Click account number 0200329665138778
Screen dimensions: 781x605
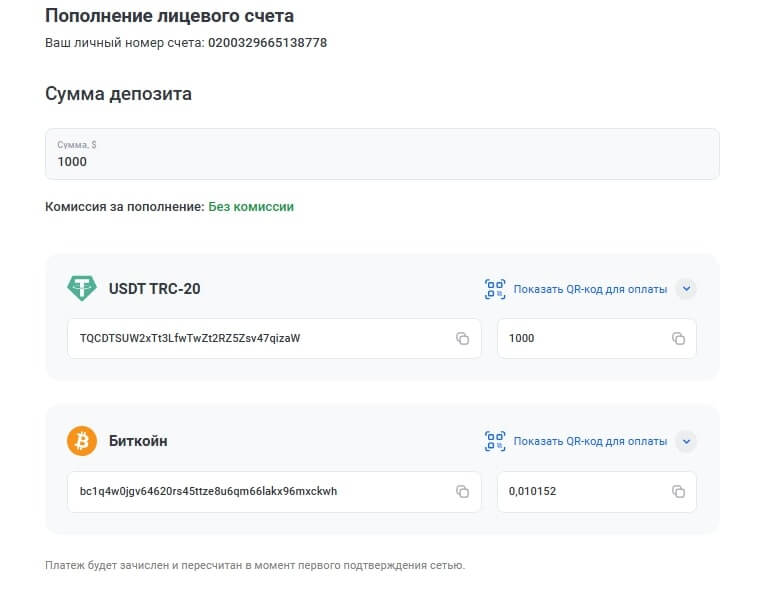[x=267, y=43]
